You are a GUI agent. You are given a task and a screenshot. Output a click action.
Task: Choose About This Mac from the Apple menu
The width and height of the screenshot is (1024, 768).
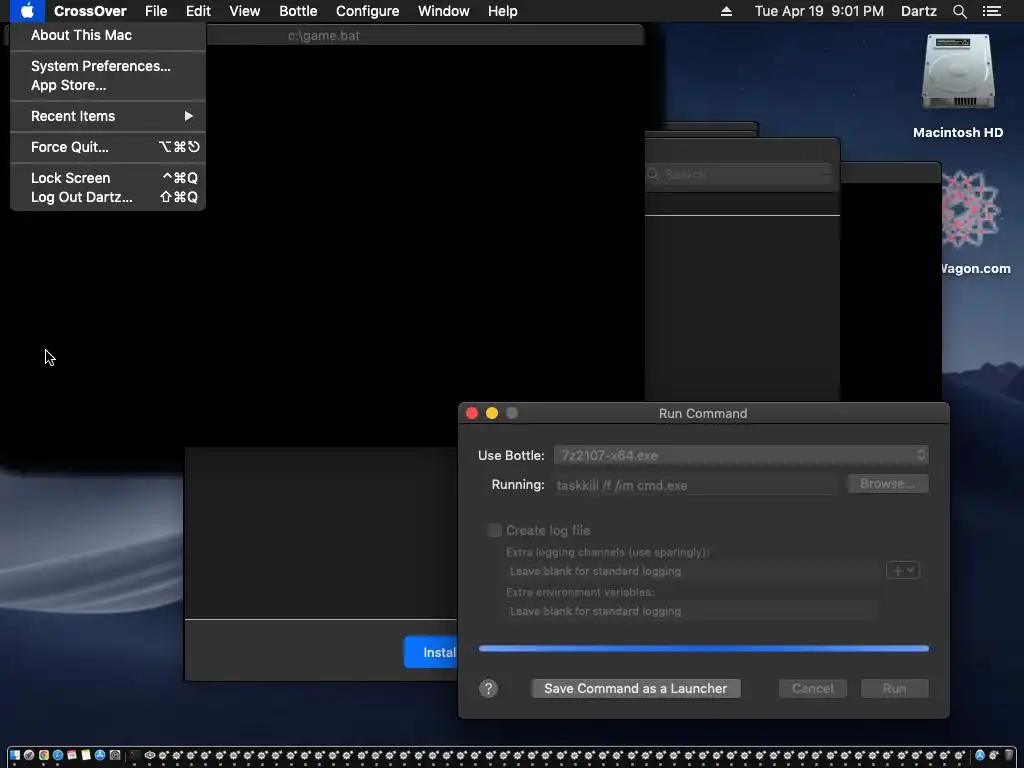coord(108,35)
